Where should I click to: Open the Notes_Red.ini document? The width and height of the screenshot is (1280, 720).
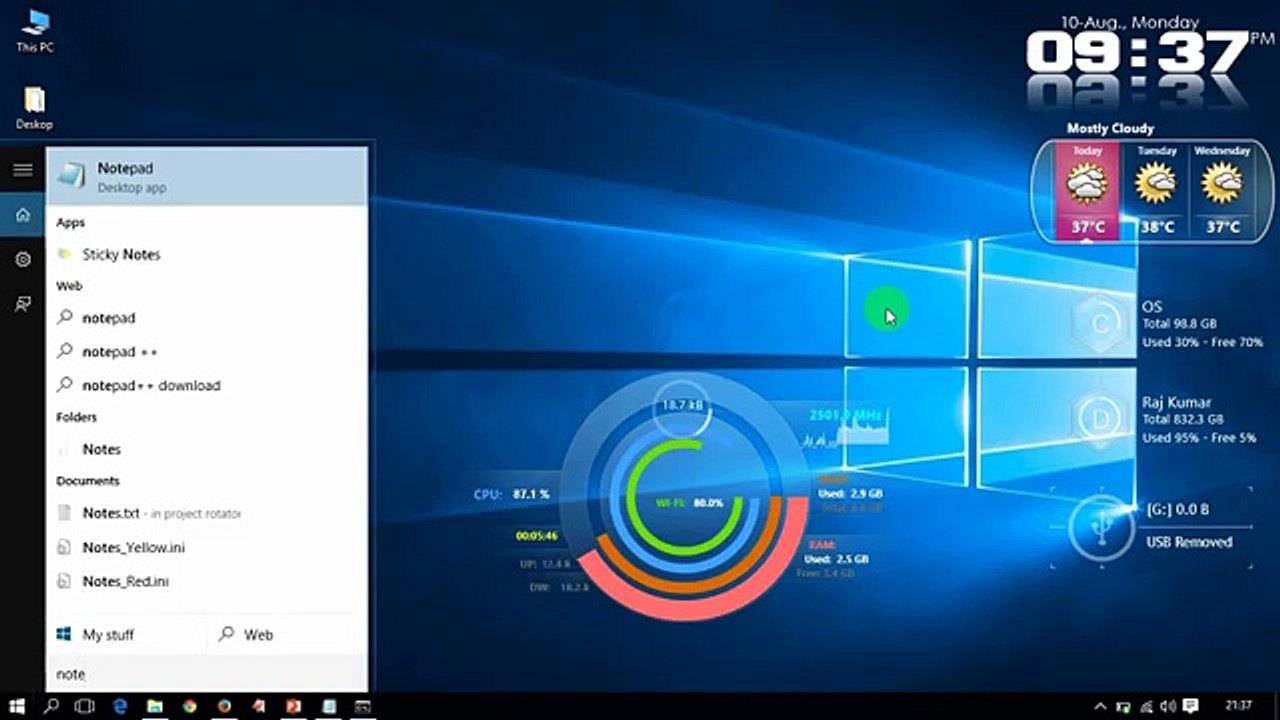207,581
